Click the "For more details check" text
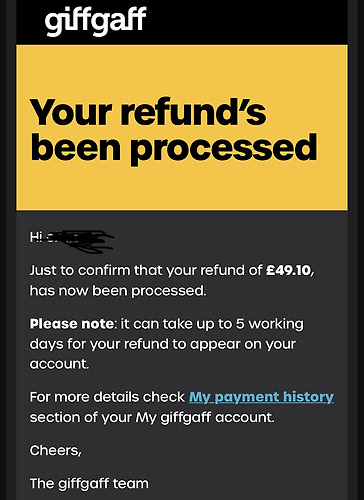364x500 pixels. coord(107,397)
